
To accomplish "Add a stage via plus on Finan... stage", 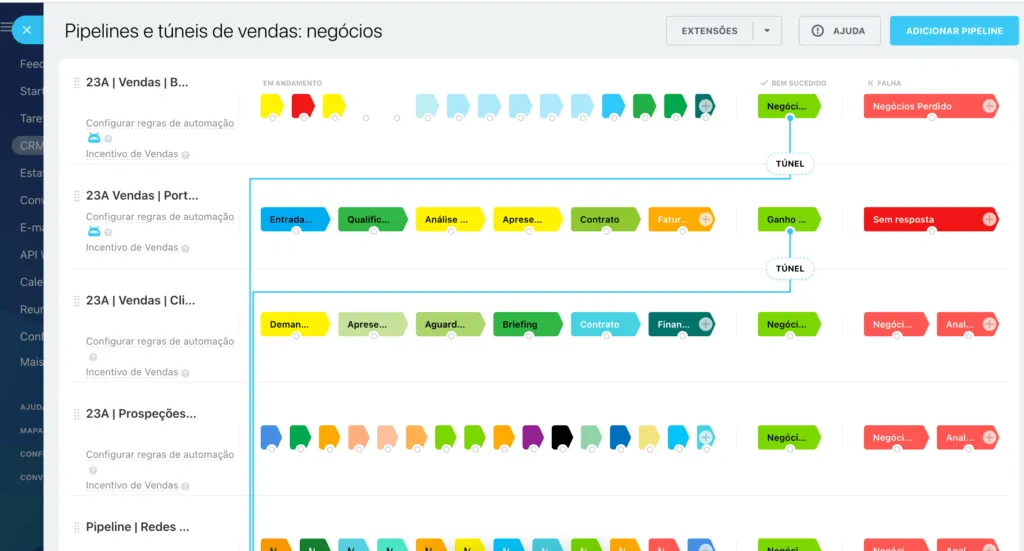I will click(x=705, y=324).
